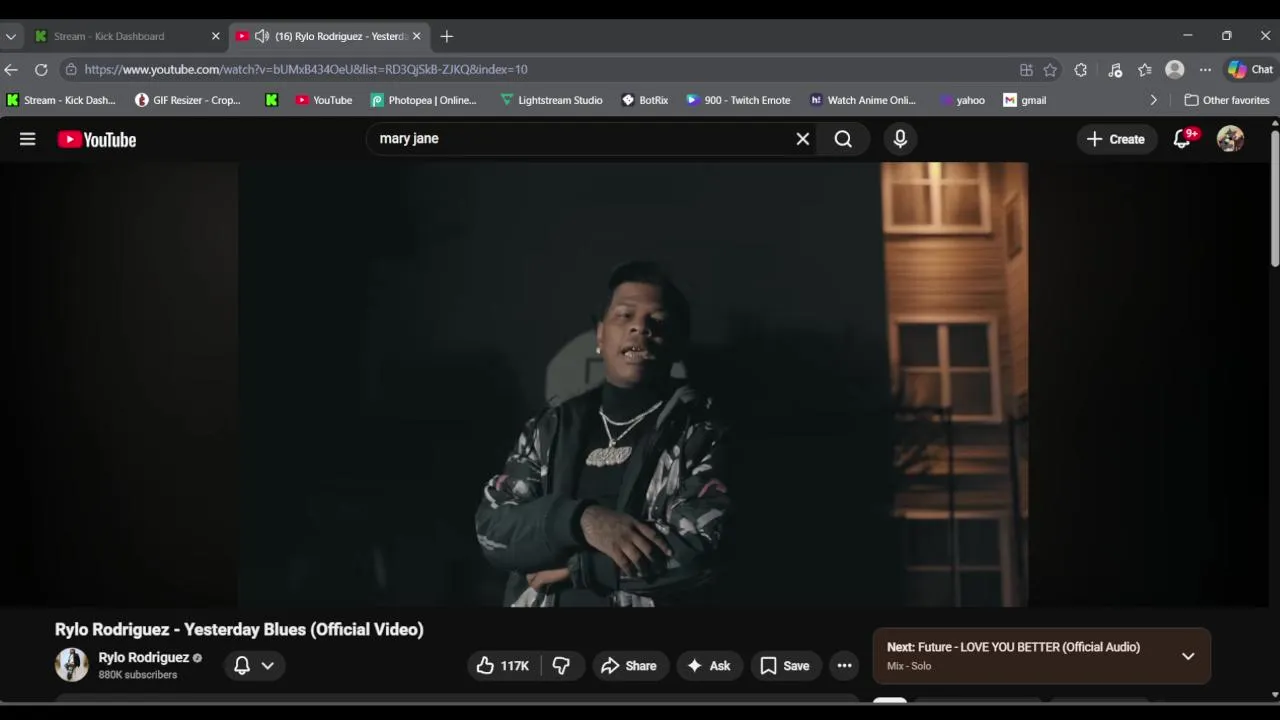Open the account avatar menu
Viewport: 1280px width, 720px height.
[x=1230, y=139]
